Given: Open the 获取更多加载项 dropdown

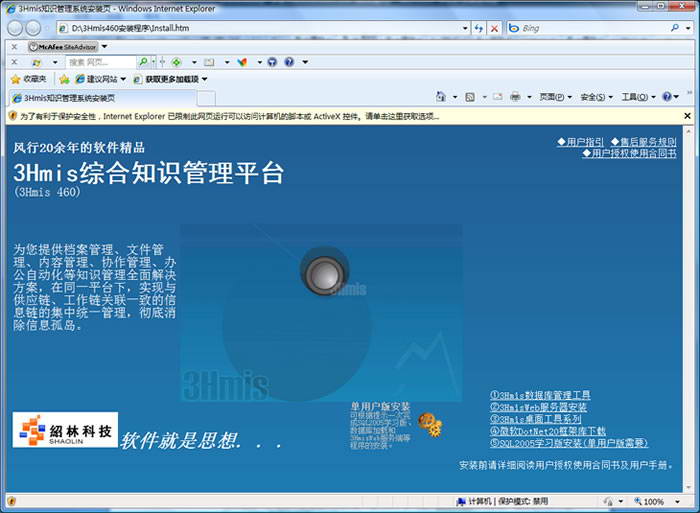Looking at the screenshot, I should (x=204, y=79).
